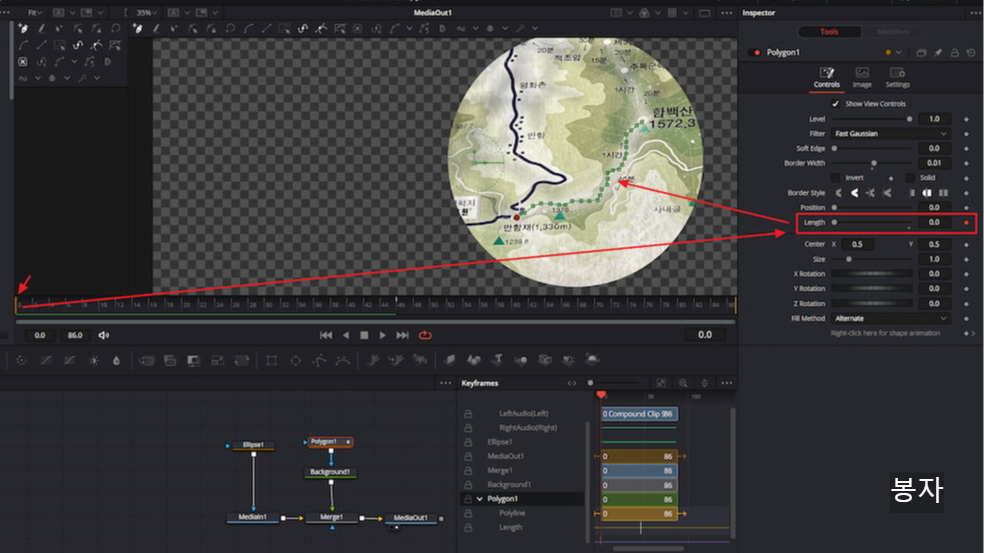Switch to the Modifiers tab in Inspector
Image resolution: width=984 pixels, height=553 pixels.
coord(892,31)
